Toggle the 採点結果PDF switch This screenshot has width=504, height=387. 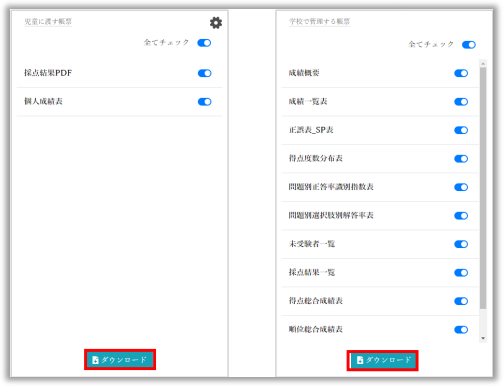pyautogui.click(x=204, y=73)
